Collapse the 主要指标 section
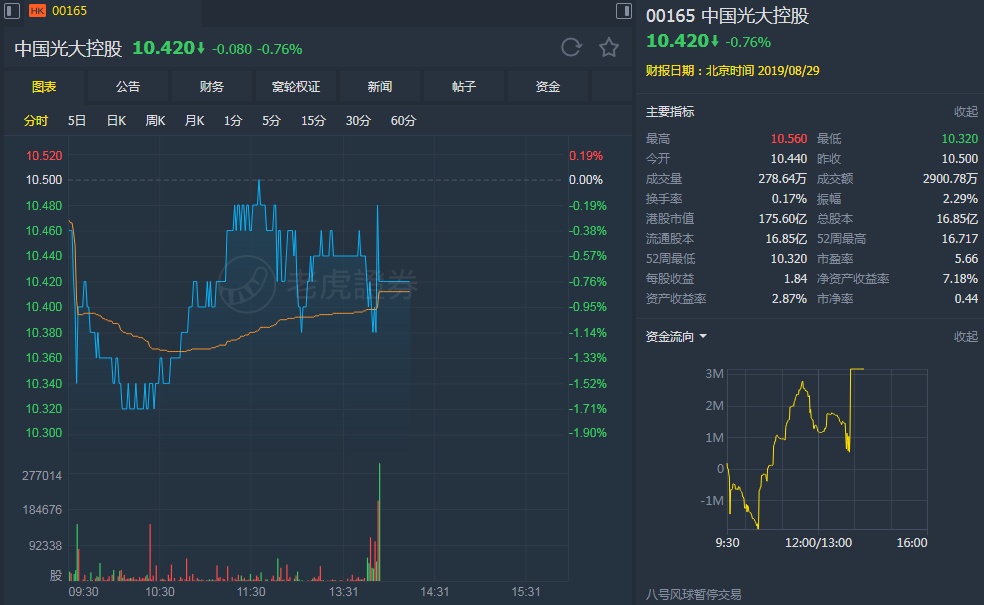This screenshot has width=984, height=605. [966, 112]
